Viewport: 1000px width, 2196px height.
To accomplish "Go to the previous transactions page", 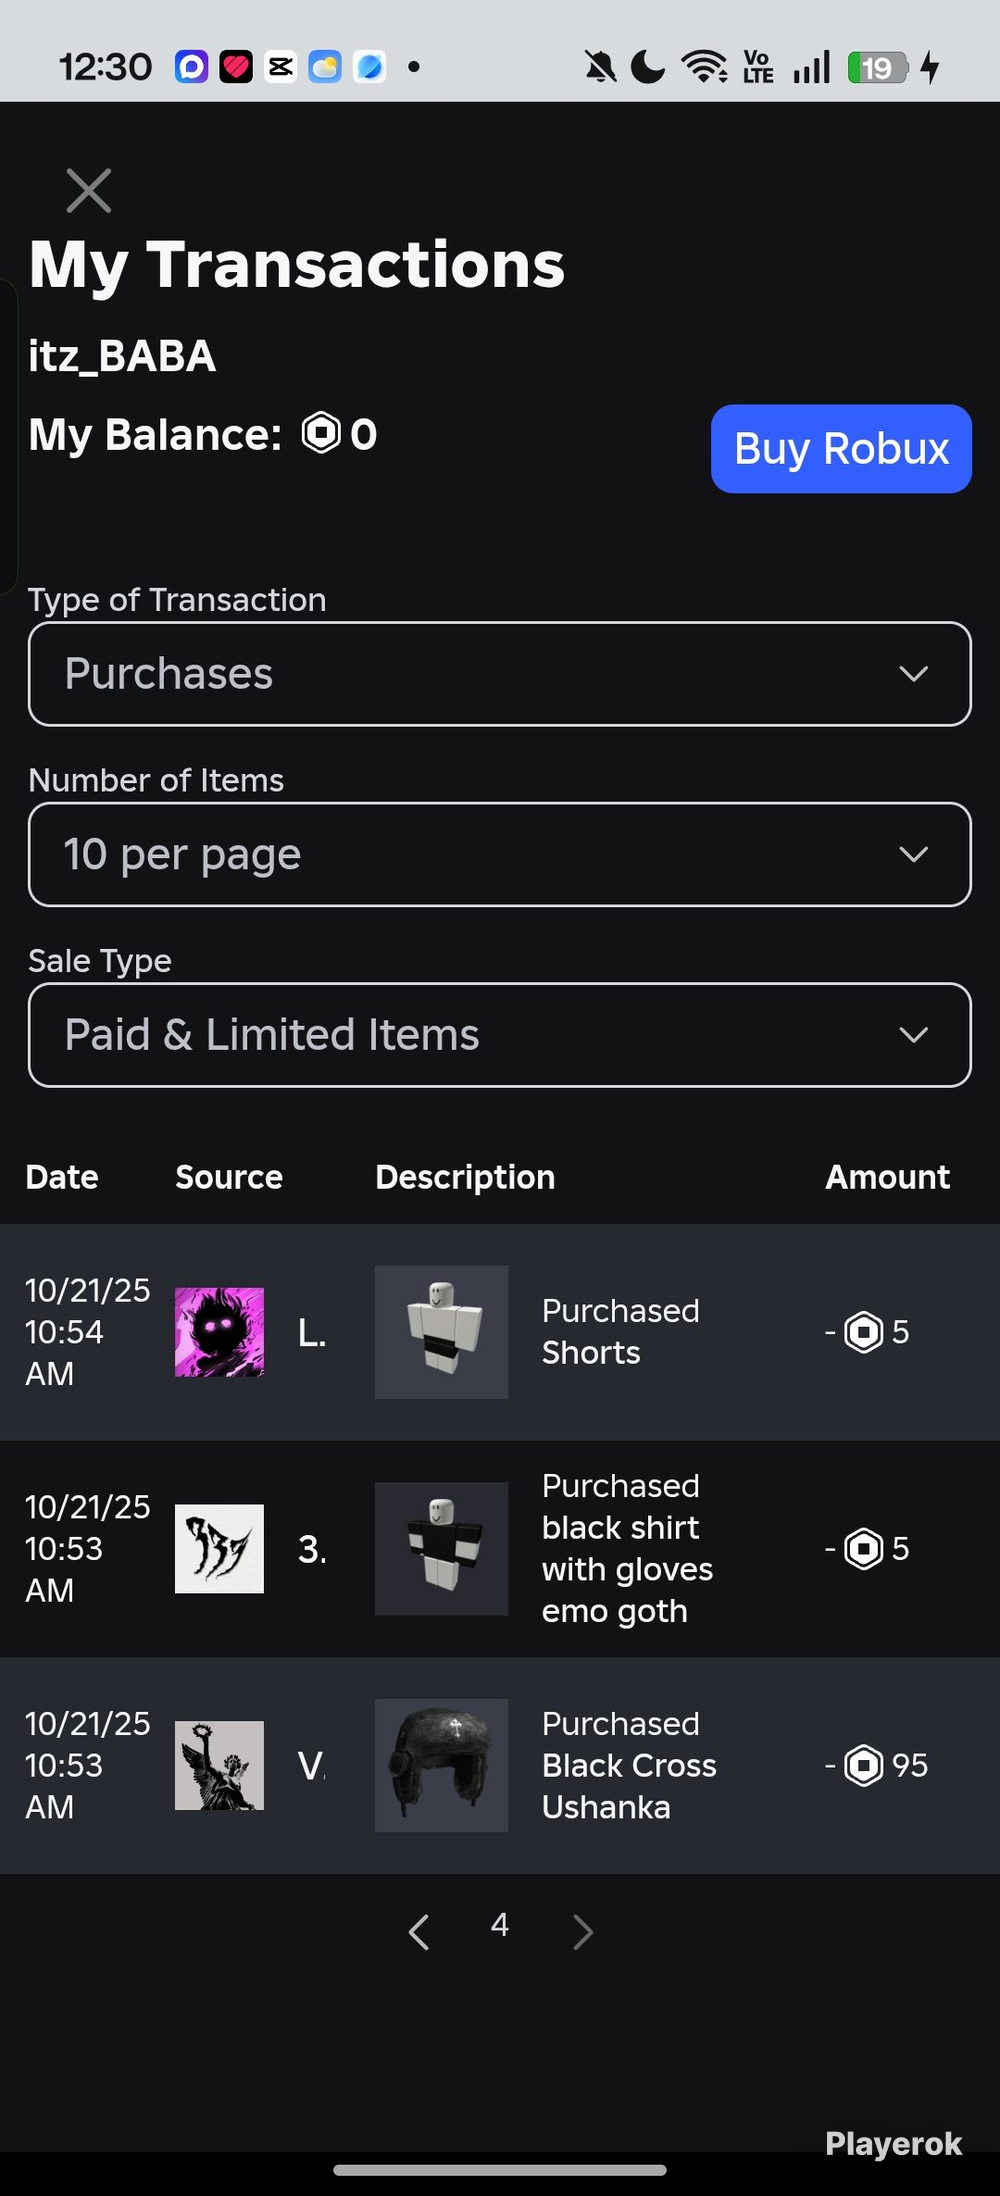I will 419,1931.
